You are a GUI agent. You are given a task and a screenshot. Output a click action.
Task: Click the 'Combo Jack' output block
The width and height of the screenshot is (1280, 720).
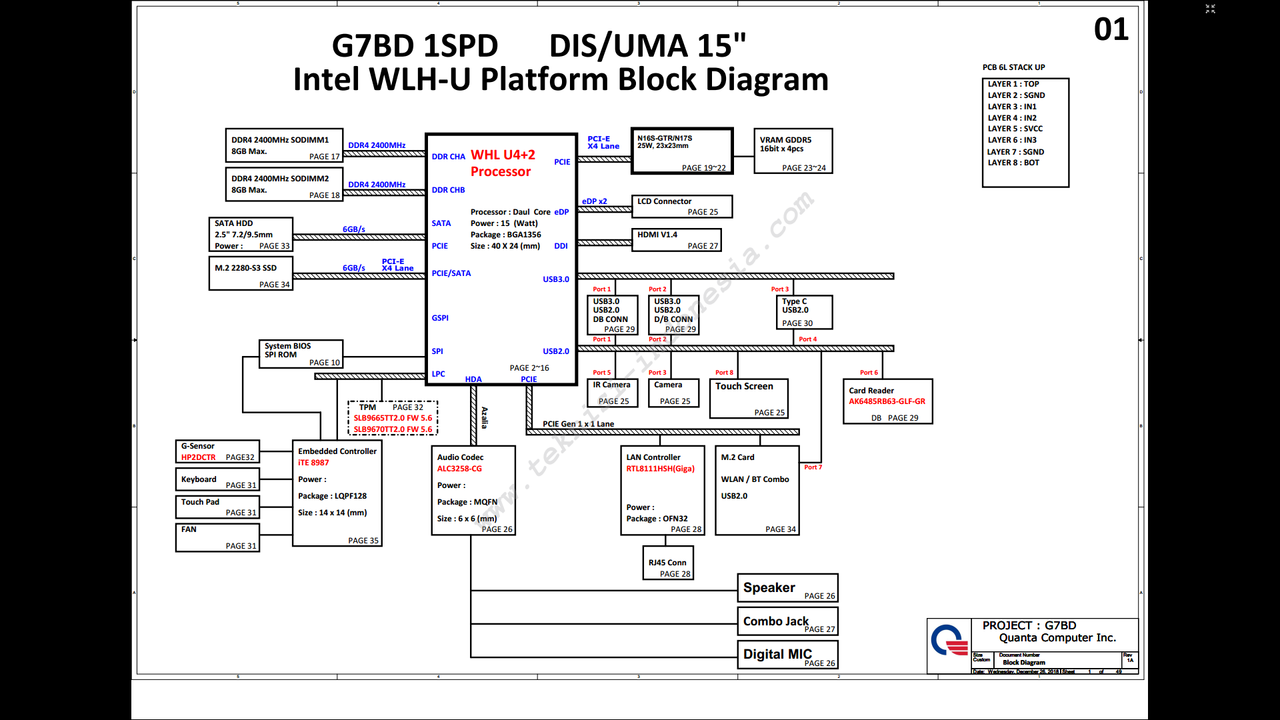pos(788,622)
